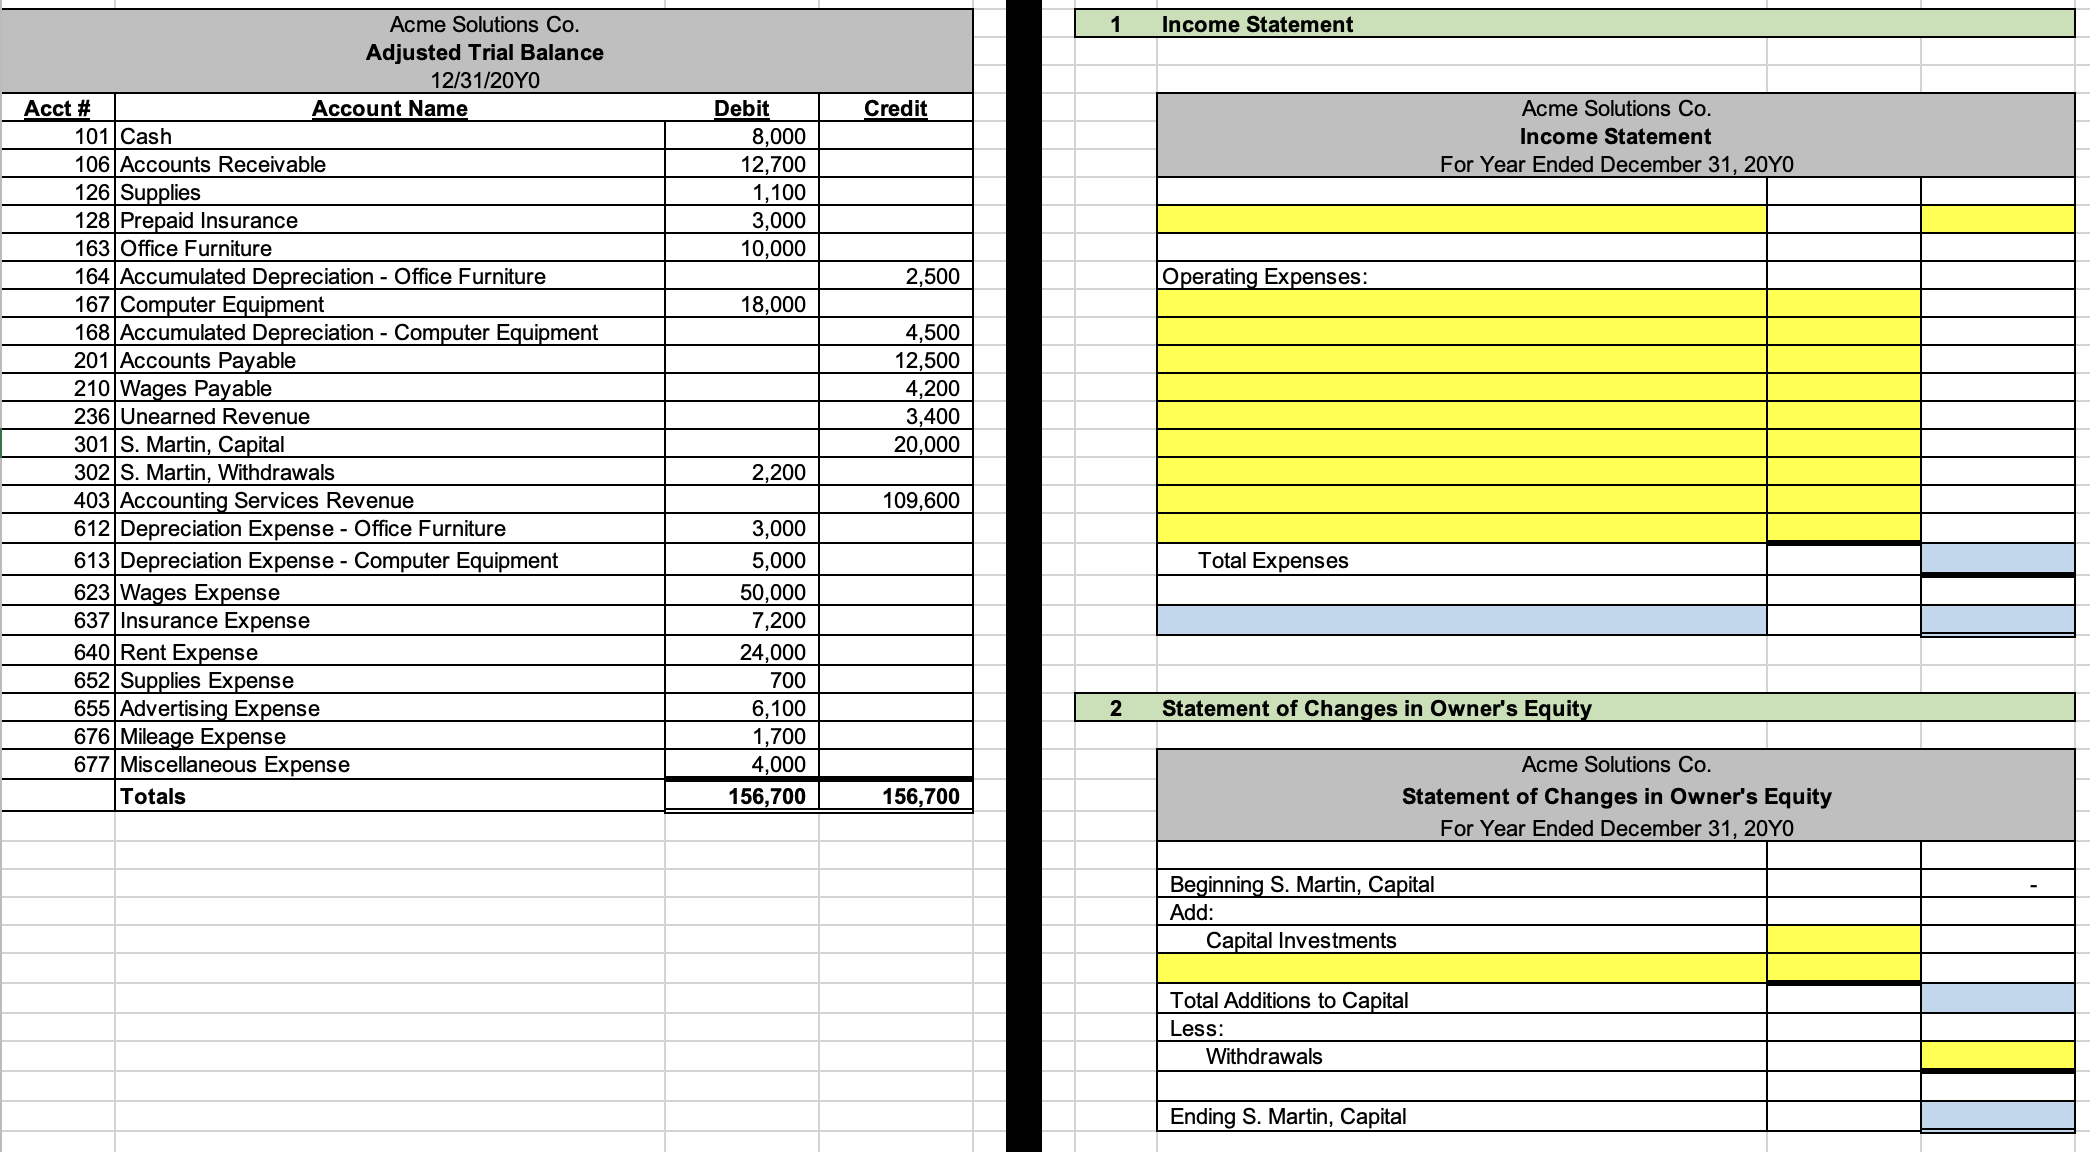Select the Wages Payable credit 4,200
The width and height of the screenshot is (2090, 1152).
pos(896,388)
